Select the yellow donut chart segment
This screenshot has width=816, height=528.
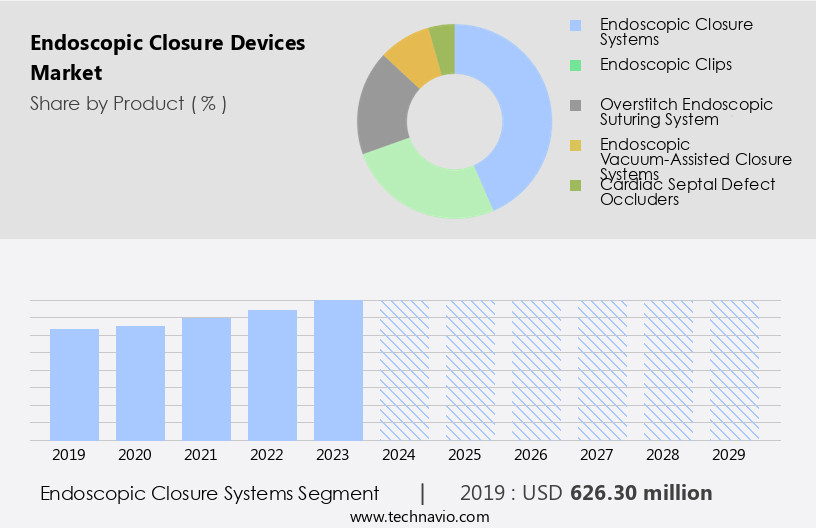click(410, 58)
